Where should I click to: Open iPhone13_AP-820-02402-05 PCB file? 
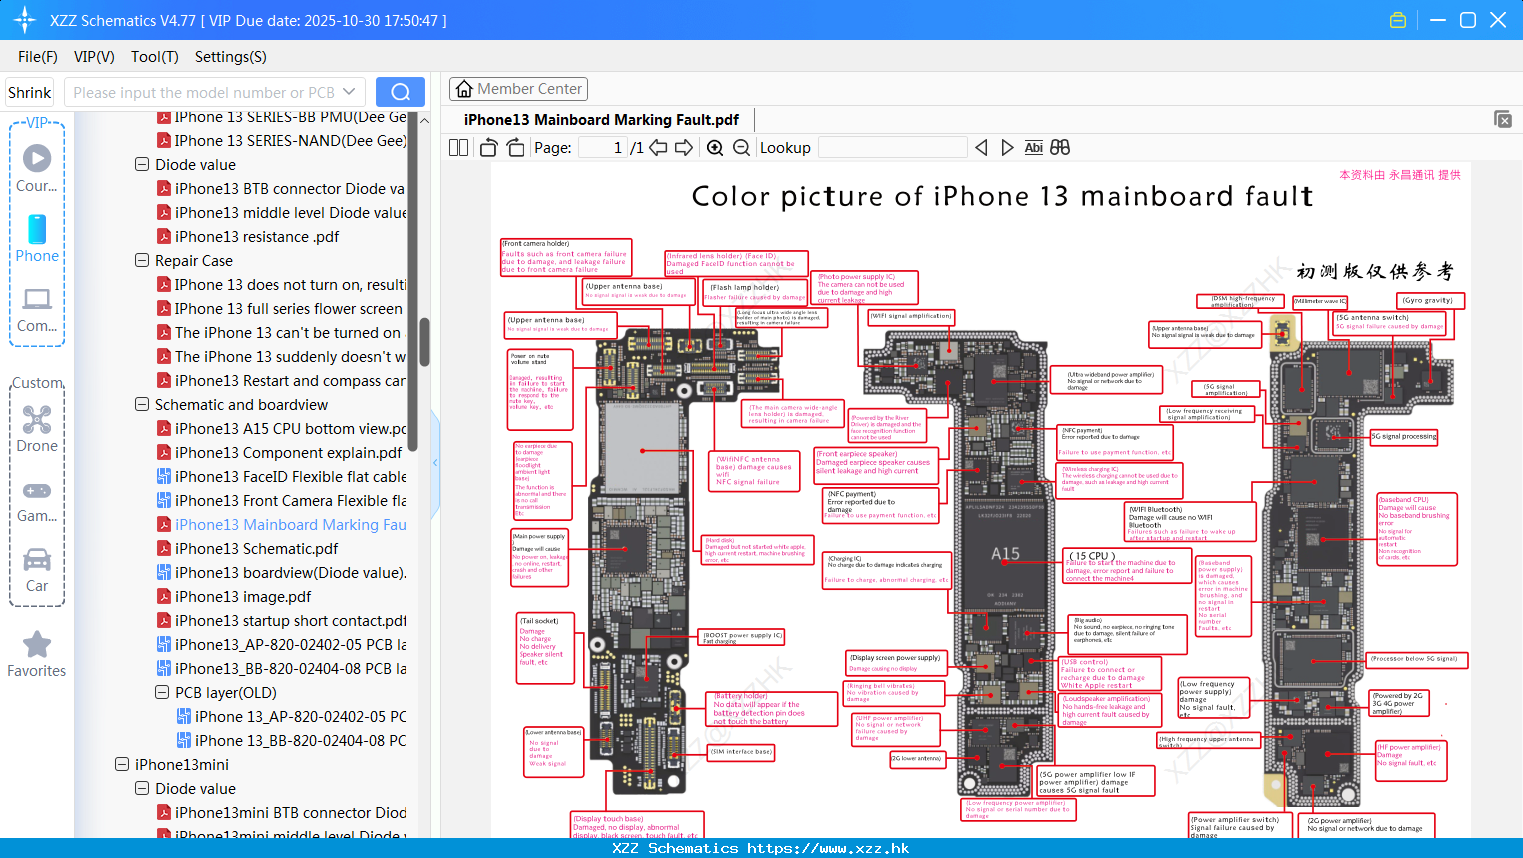282,644
